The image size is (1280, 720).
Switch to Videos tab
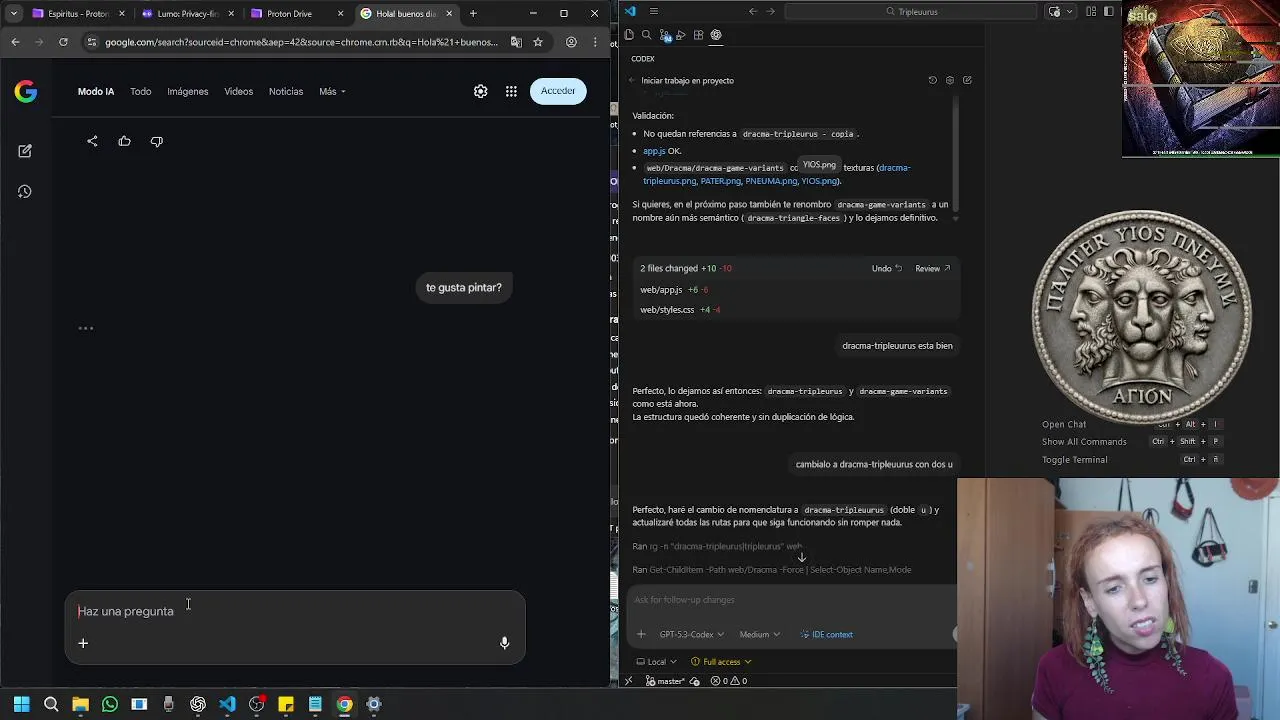(x=238, y=91)
